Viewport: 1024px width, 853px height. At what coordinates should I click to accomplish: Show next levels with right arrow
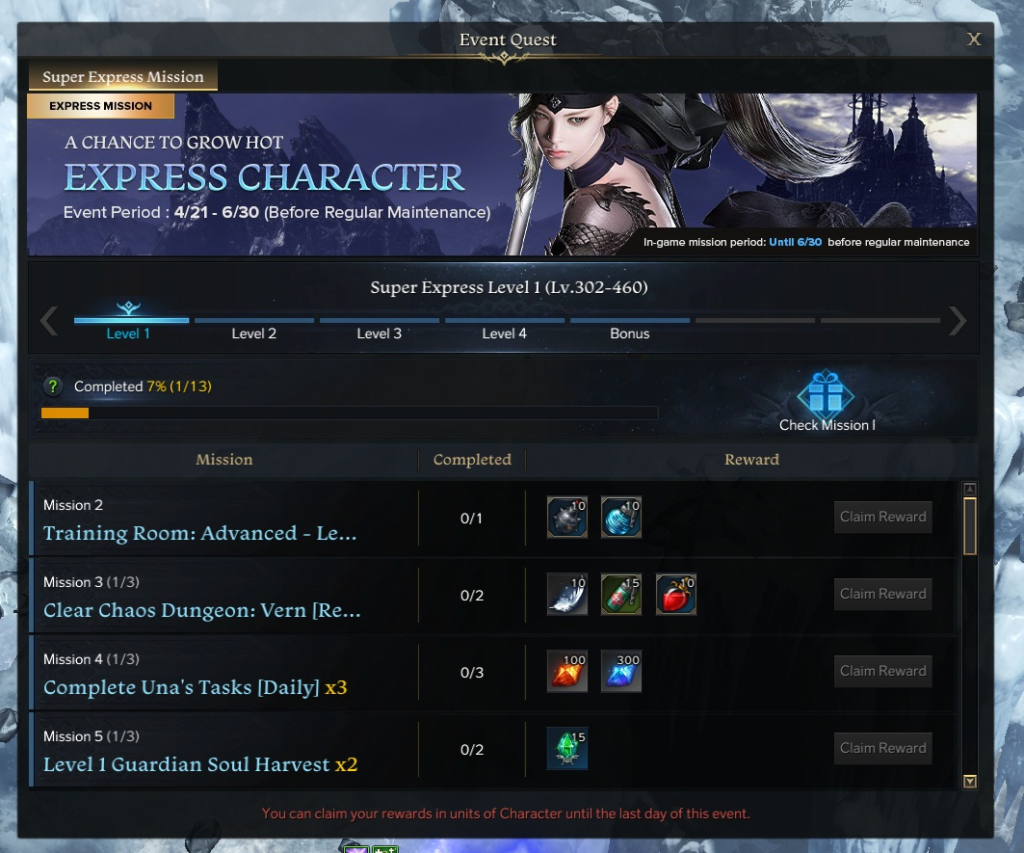click(x=957, y=321)
